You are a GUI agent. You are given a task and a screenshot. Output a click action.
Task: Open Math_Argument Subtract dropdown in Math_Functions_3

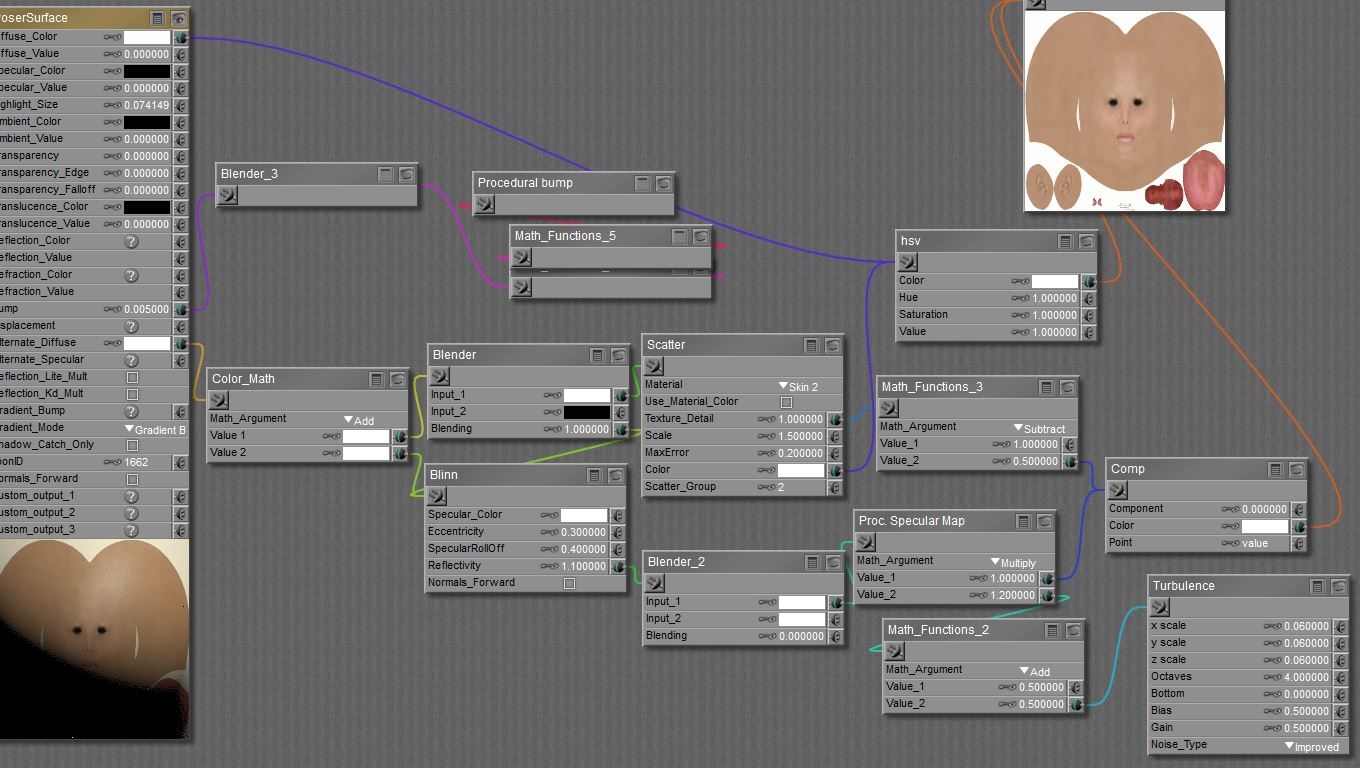[x=1043, y=428]
